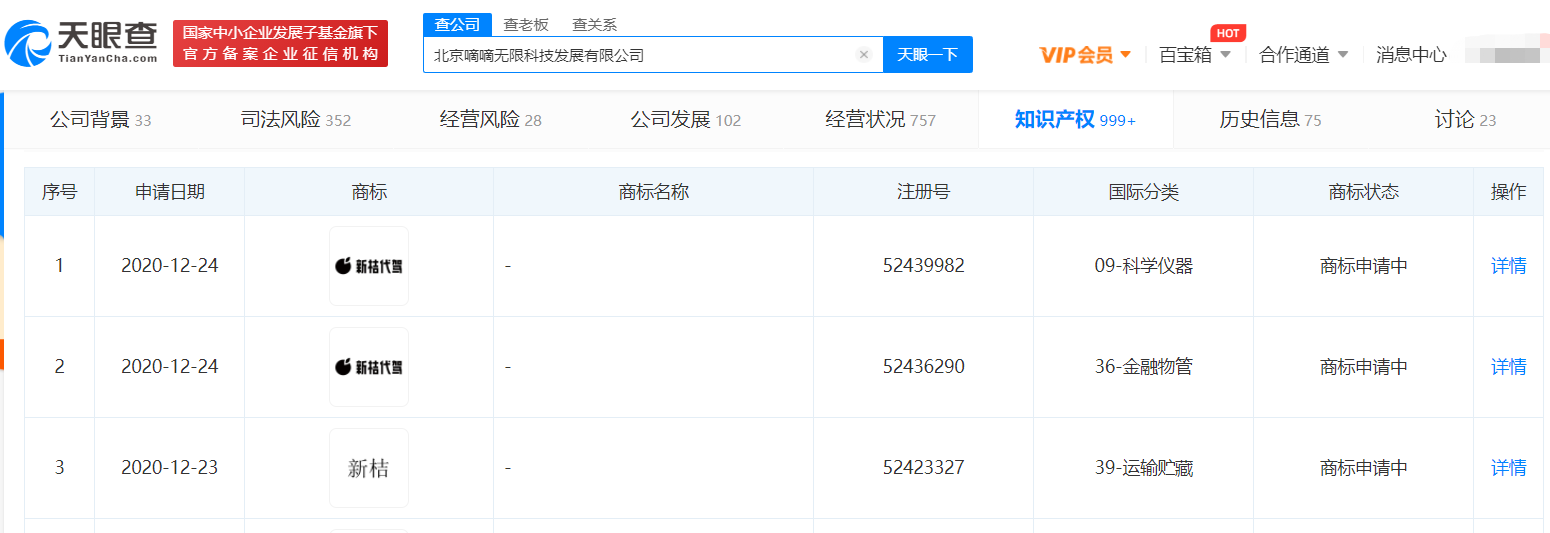The width and height of the screenshot is (1550, 533).
Task: Open the 公司背景 tab
Action: pos(101,120)
